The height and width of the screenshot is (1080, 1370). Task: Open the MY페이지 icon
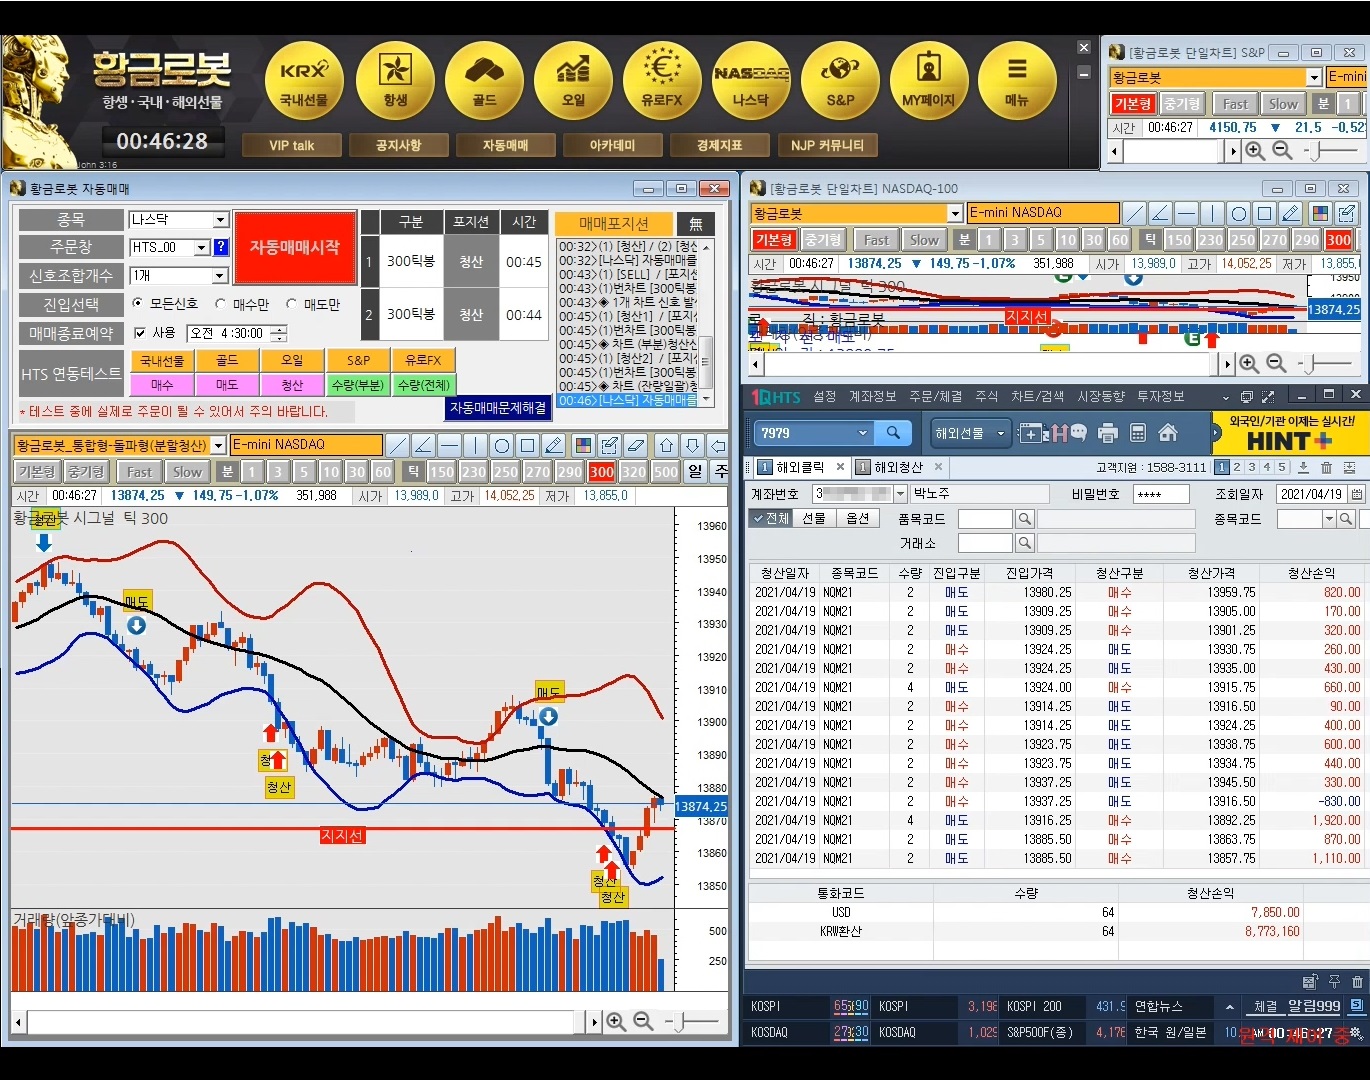pyautogui.click(x=929, y=81)
